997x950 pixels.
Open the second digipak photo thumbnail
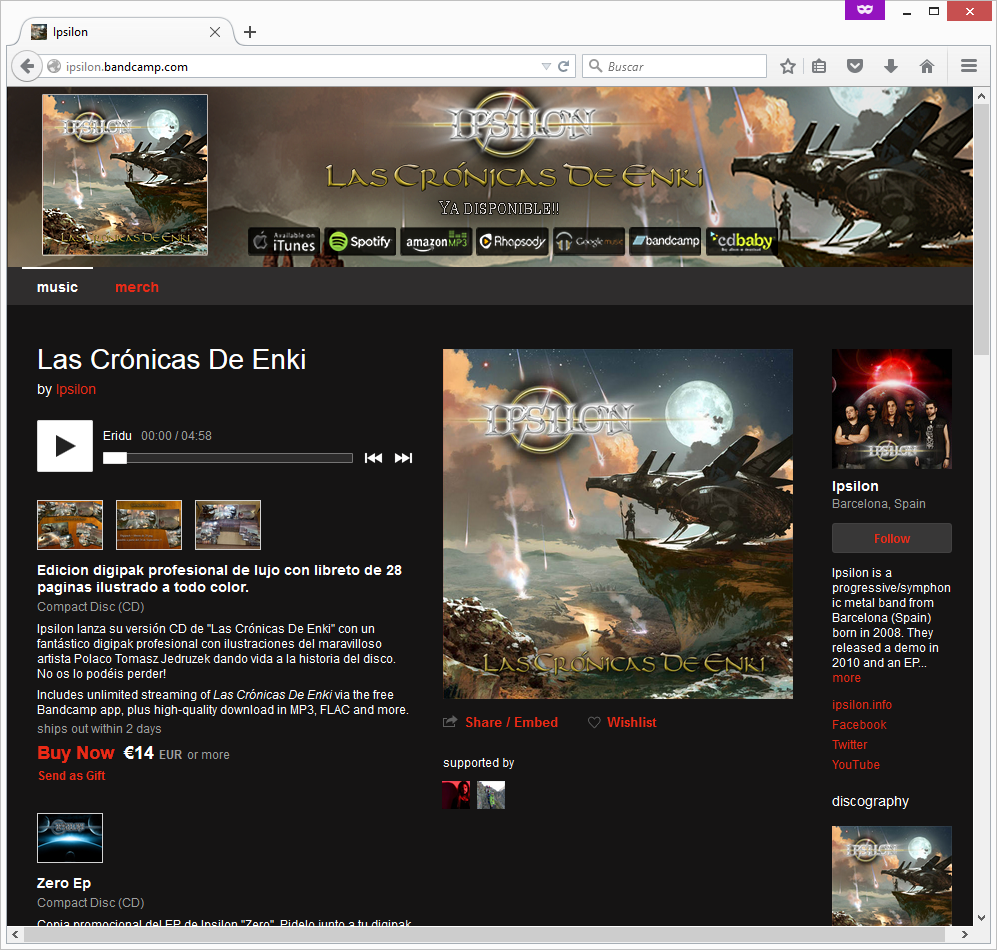pos(149,525)
